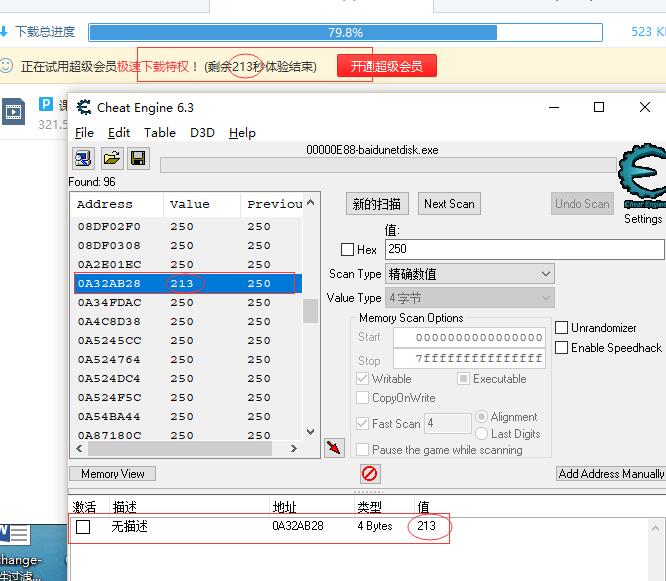The height and width of the screenshot is (581, 666).
Task: Click the open process icon
Action: click(83, 158)
